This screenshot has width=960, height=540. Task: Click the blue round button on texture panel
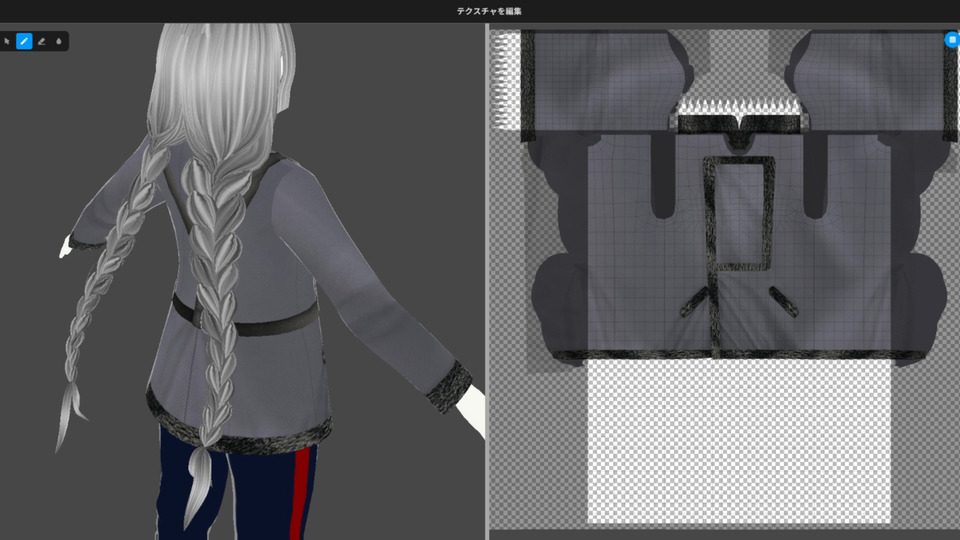[952, 40]
